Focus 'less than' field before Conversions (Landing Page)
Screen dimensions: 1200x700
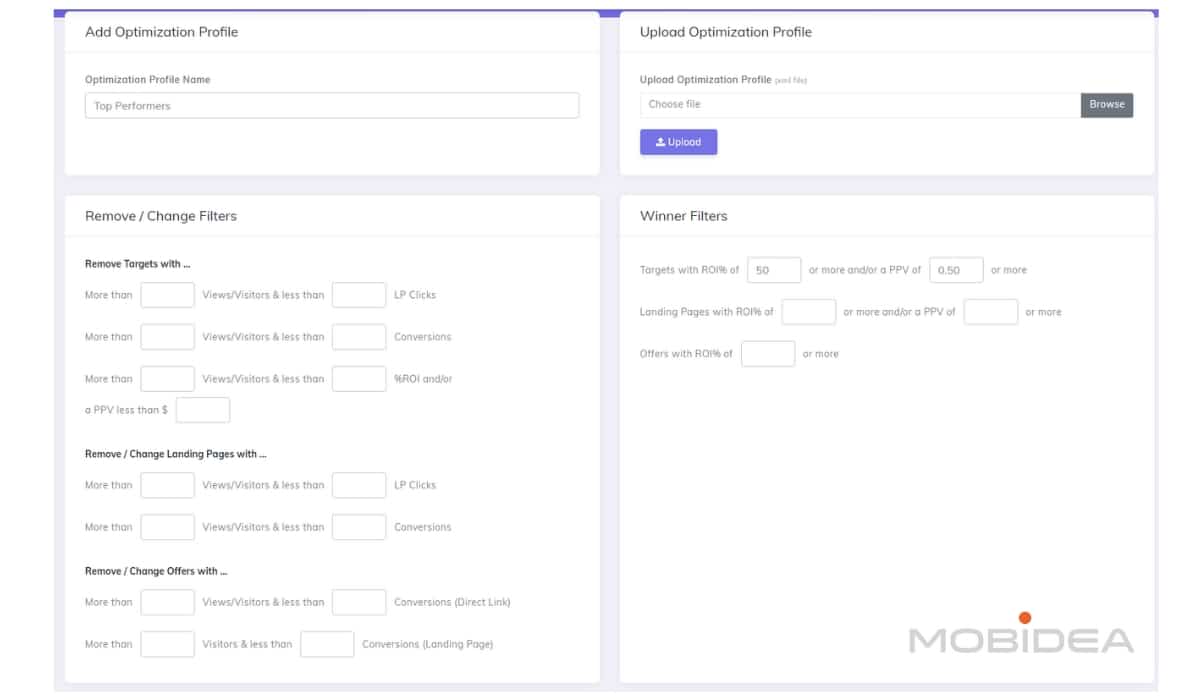tap(327, 644)
